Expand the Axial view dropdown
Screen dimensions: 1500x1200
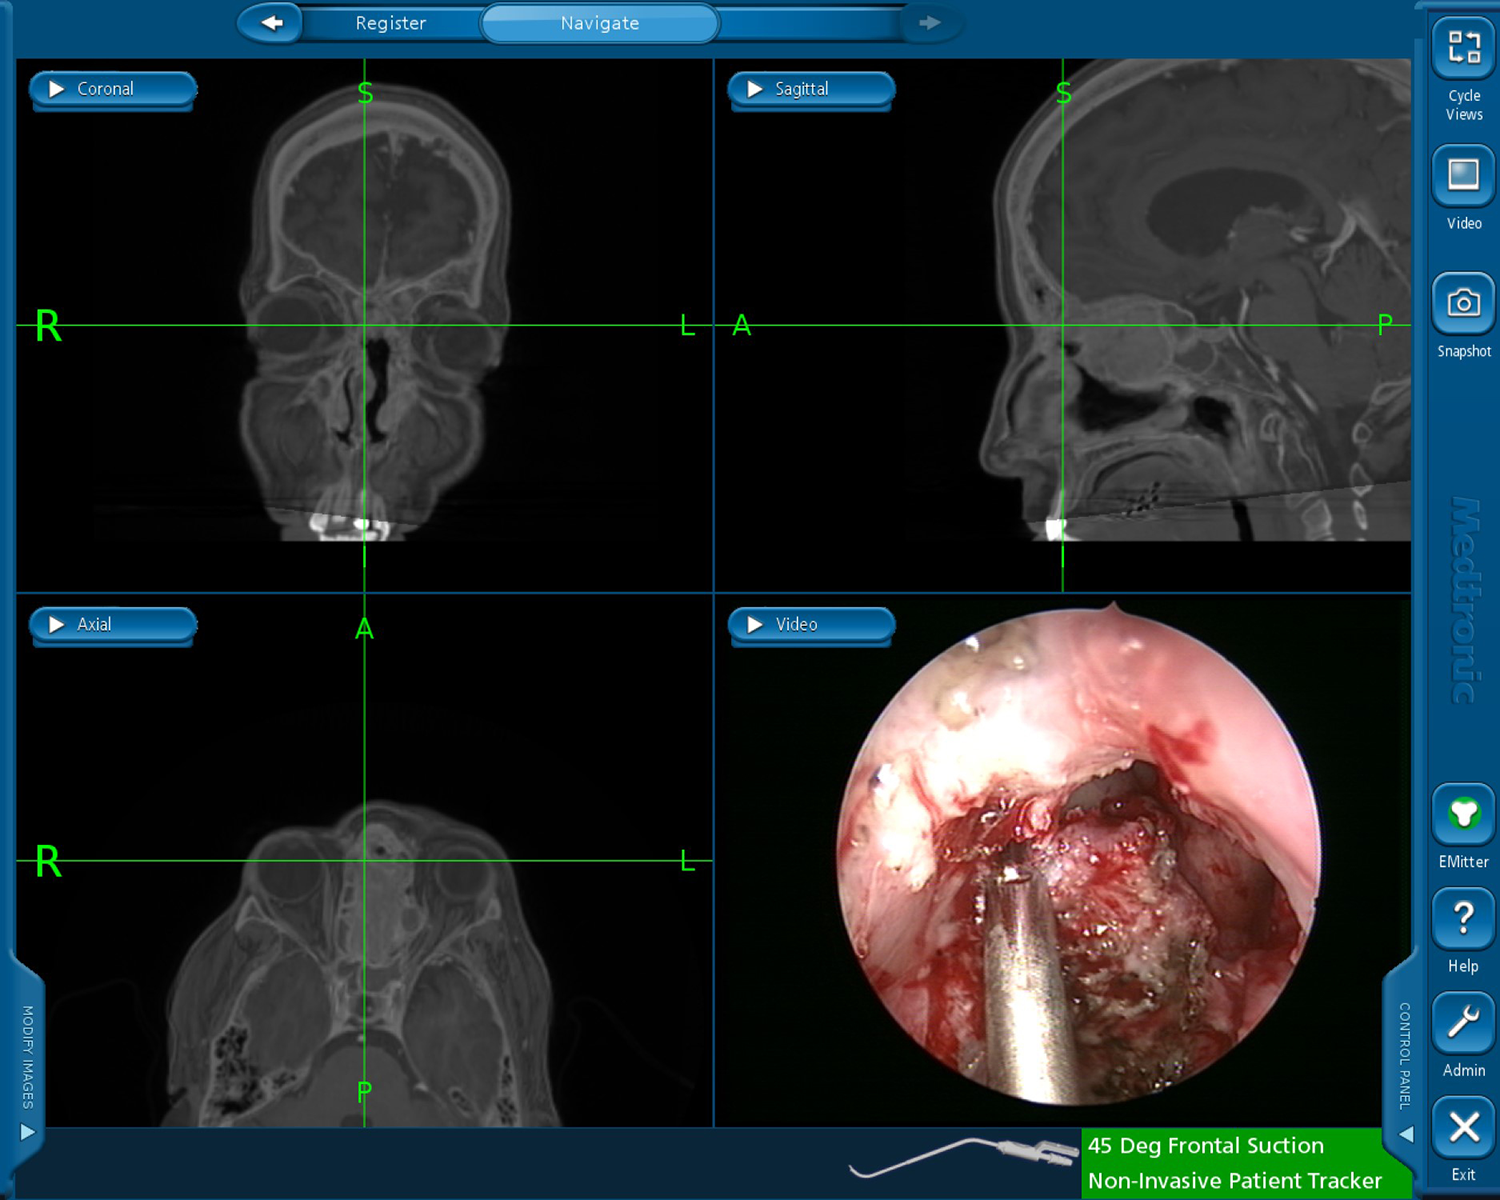point(113,625)
